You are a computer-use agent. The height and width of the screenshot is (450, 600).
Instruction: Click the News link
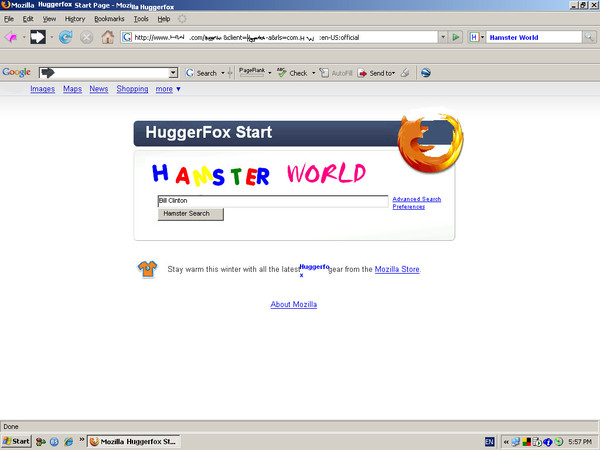(99, 89)
